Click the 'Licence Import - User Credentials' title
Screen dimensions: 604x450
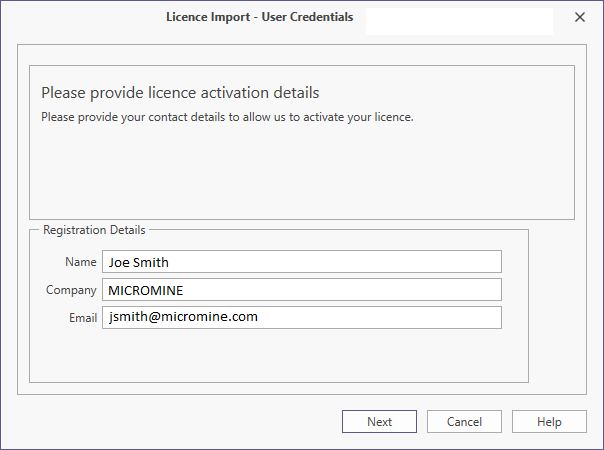[x=259, y=17]
